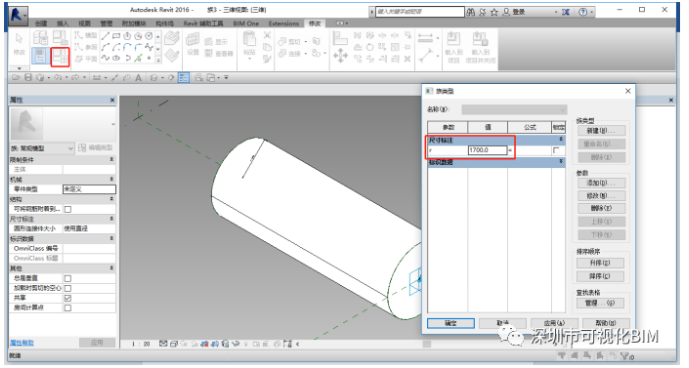Click the Text 'A' tool in quick access toolbar
Screen dimensions: 689x368
(x=138, y=78)
